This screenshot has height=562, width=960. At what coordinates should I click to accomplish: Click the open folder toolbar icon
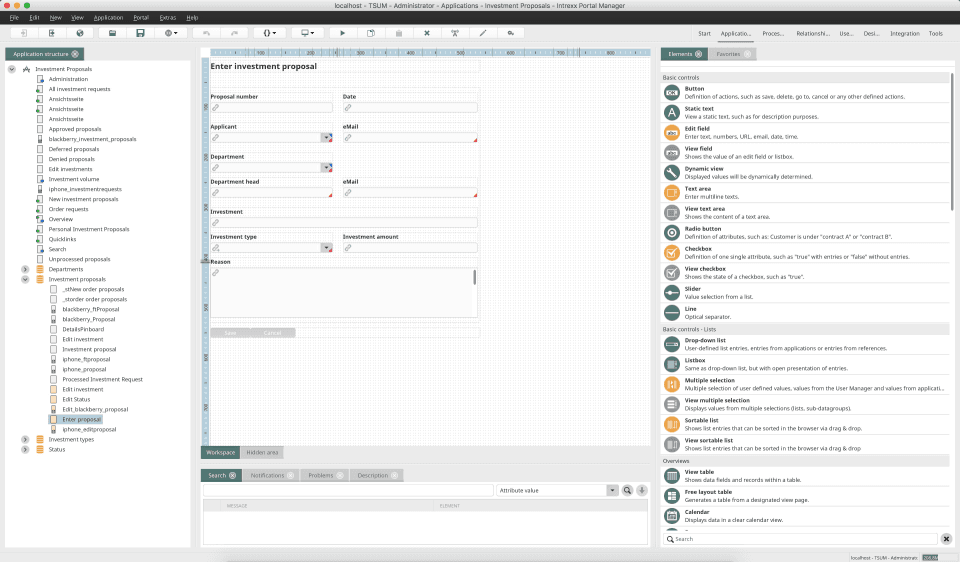[x=113, y=33]
